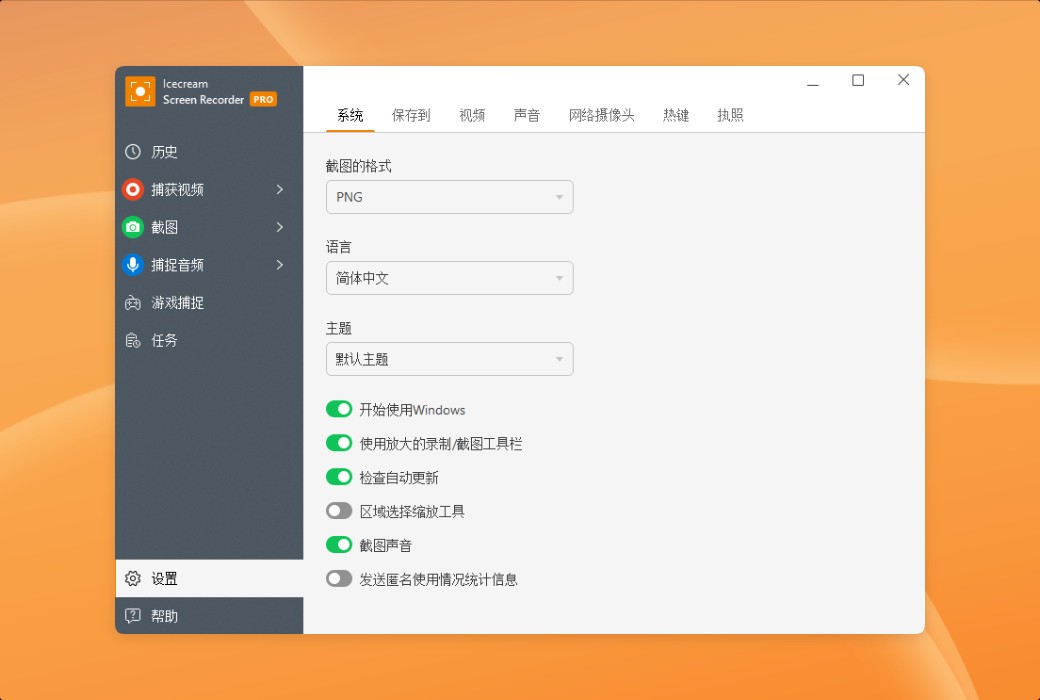1040x700 pixels.
Task: Click the 捕捉音频 microphone icon
Action: click(132, 265)
